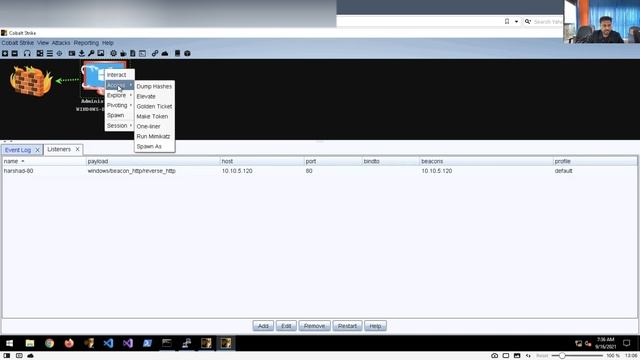
Task: Choose Spawn from the context menu
Action: (120, 115)
